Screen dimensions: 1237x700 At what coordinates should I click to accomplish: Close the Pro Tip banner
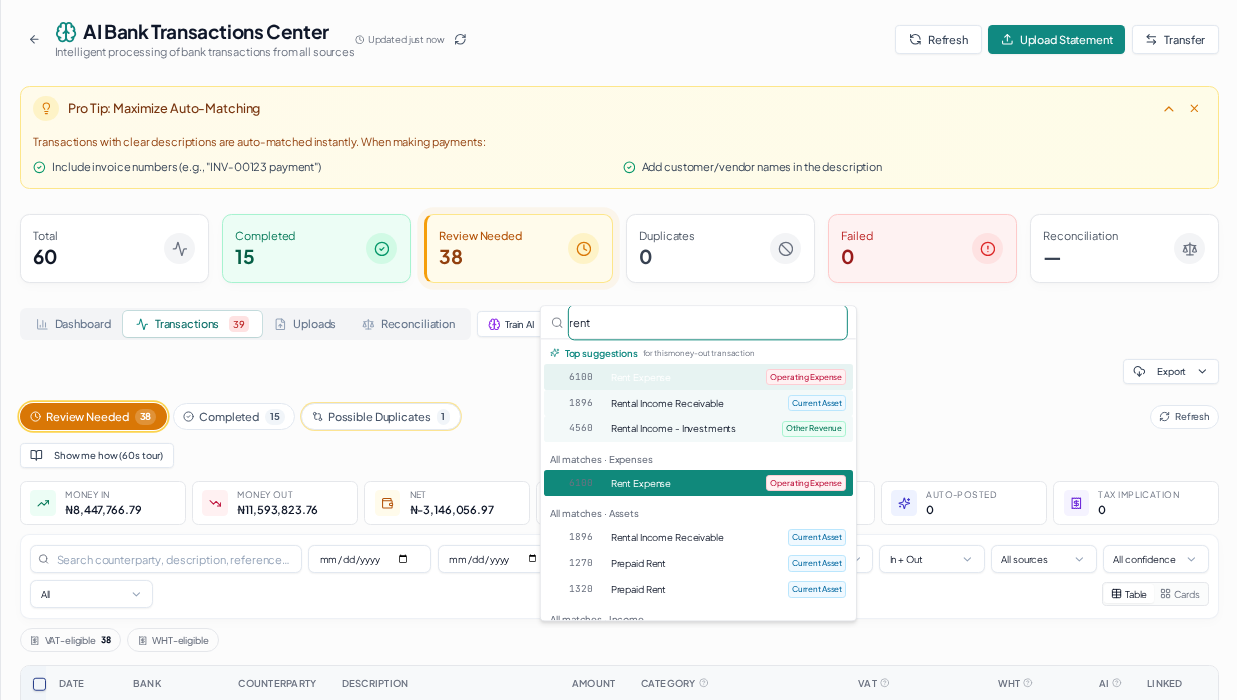pyautogui.click(x=1194, y=108)
